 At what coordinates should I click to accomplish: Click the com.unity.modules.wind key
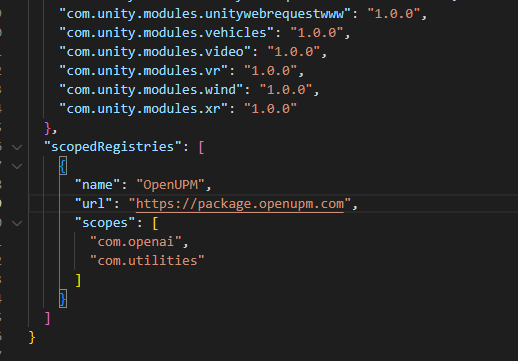click(151, 90)
